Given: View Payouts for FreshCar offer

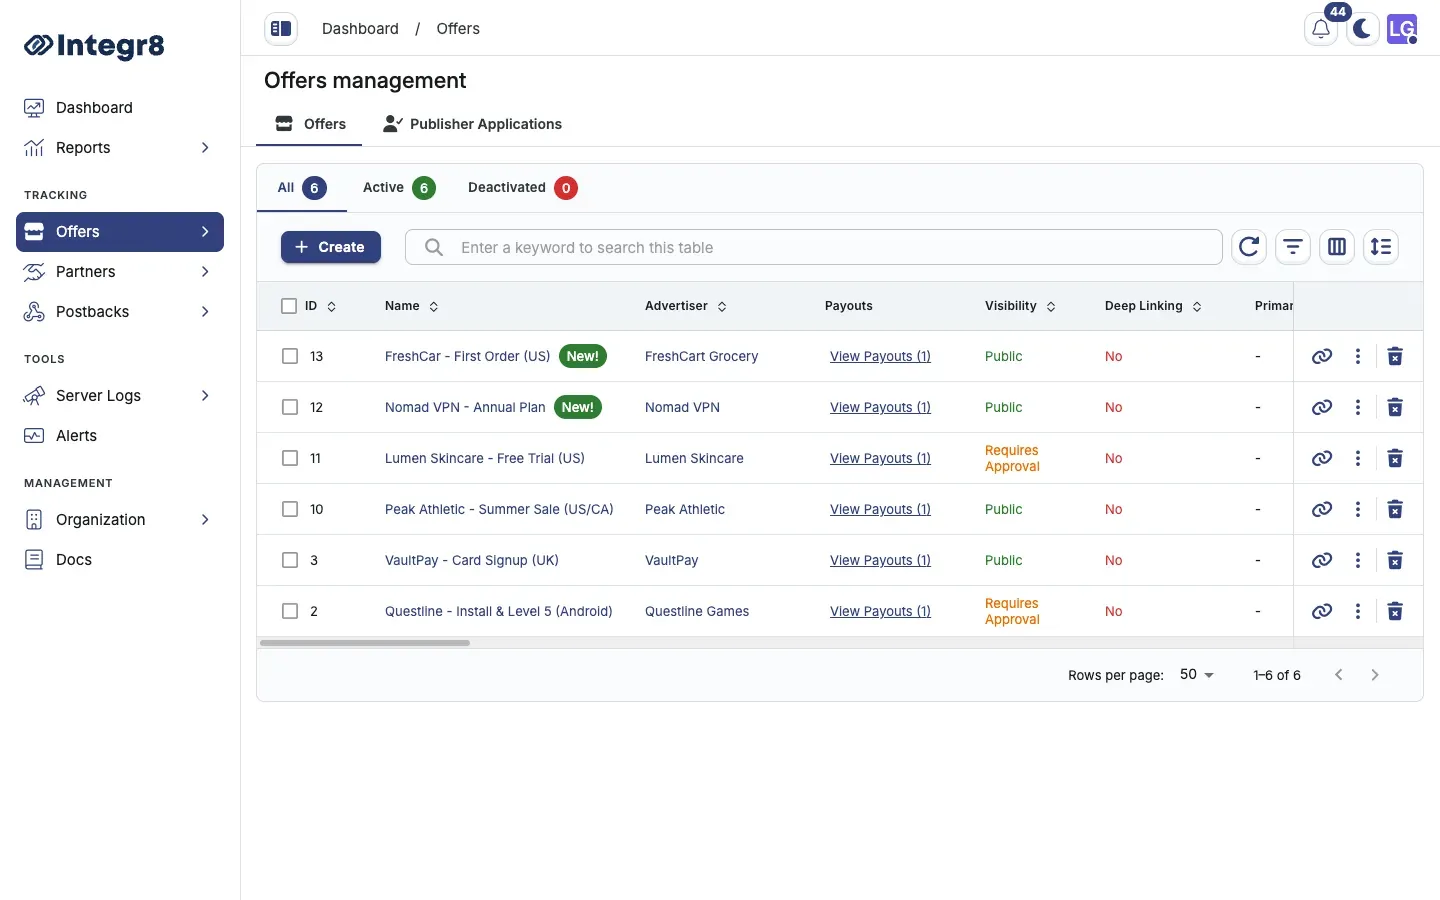Looking at the screenshot, I should 880,356.
